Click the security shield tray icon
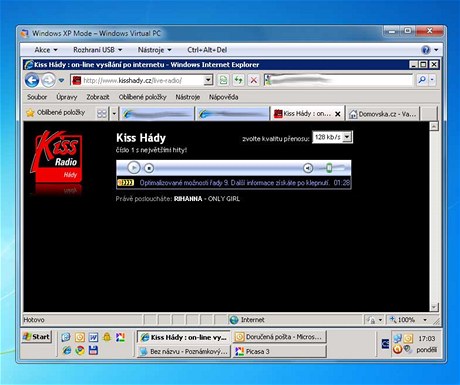Image resolution: width=460 pixels, height=385 pixels. pyautogui.click(x=408, y=349)
